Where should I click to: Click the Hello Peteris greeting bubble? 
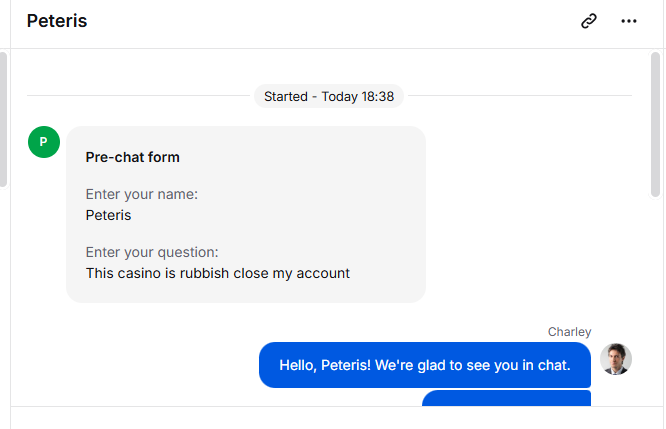click(x=425, y=365)
